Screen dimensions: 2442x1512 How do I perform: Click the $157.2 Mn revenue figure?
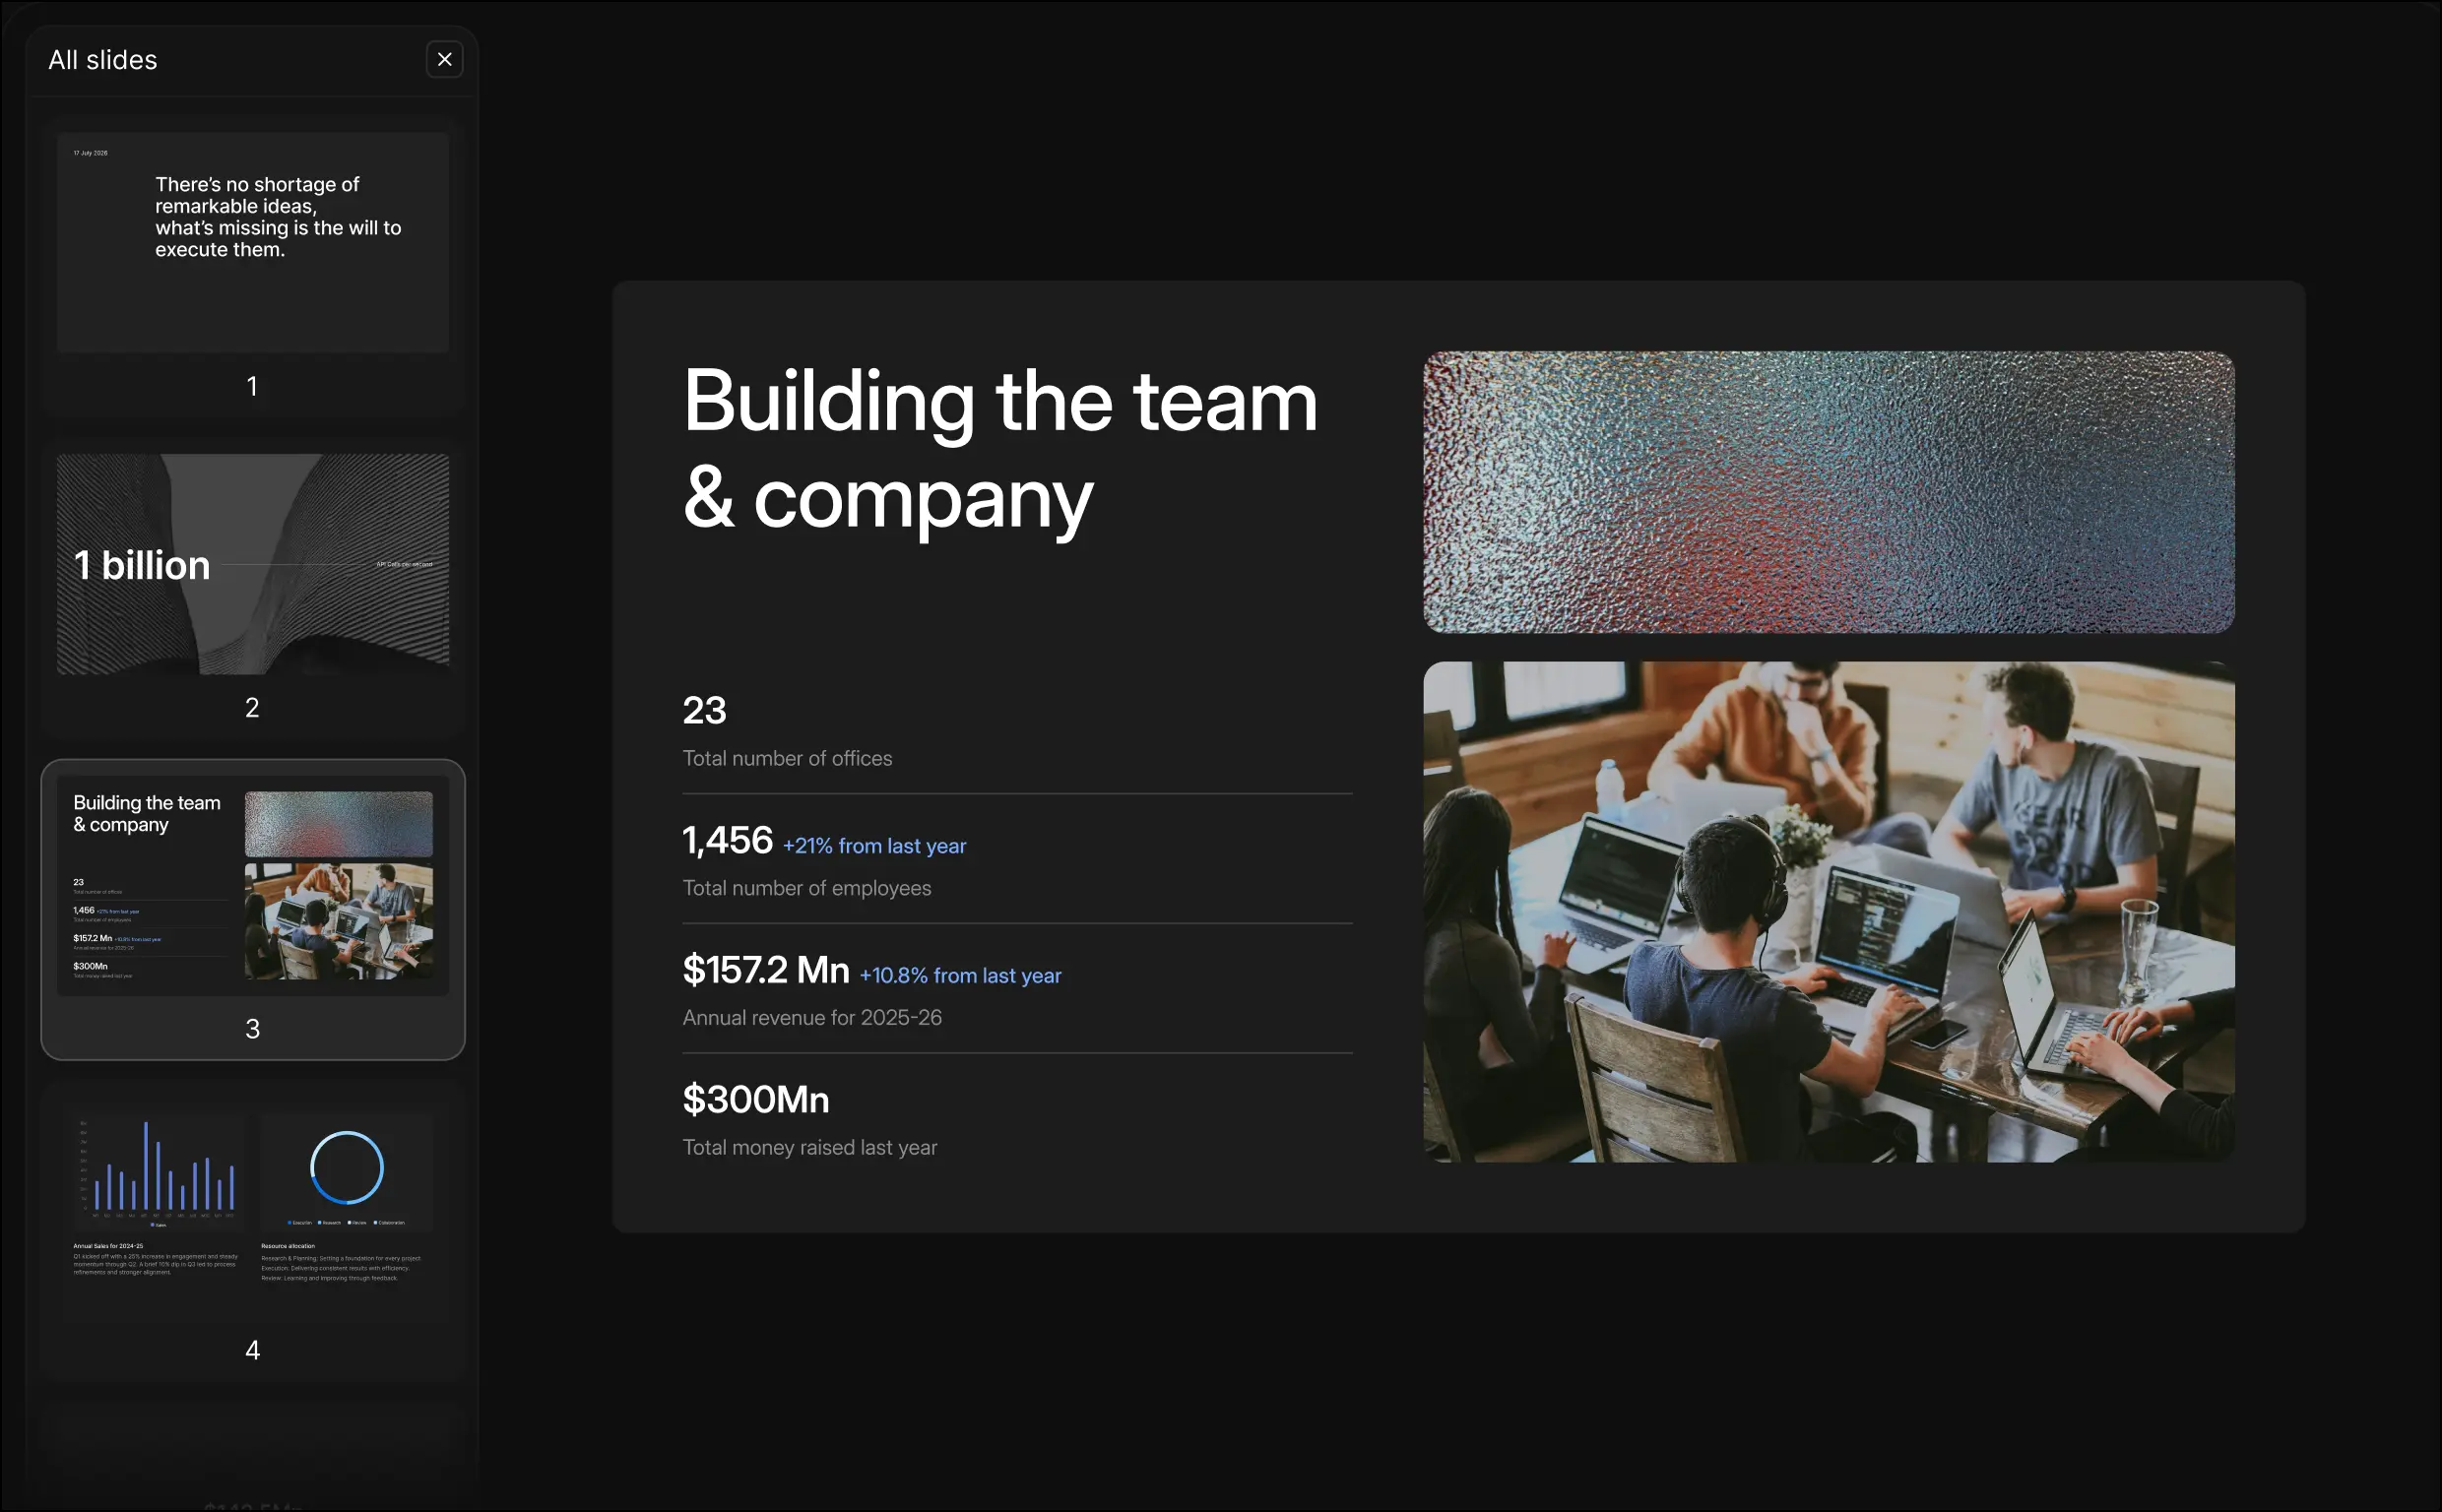[x=765, y=970]
